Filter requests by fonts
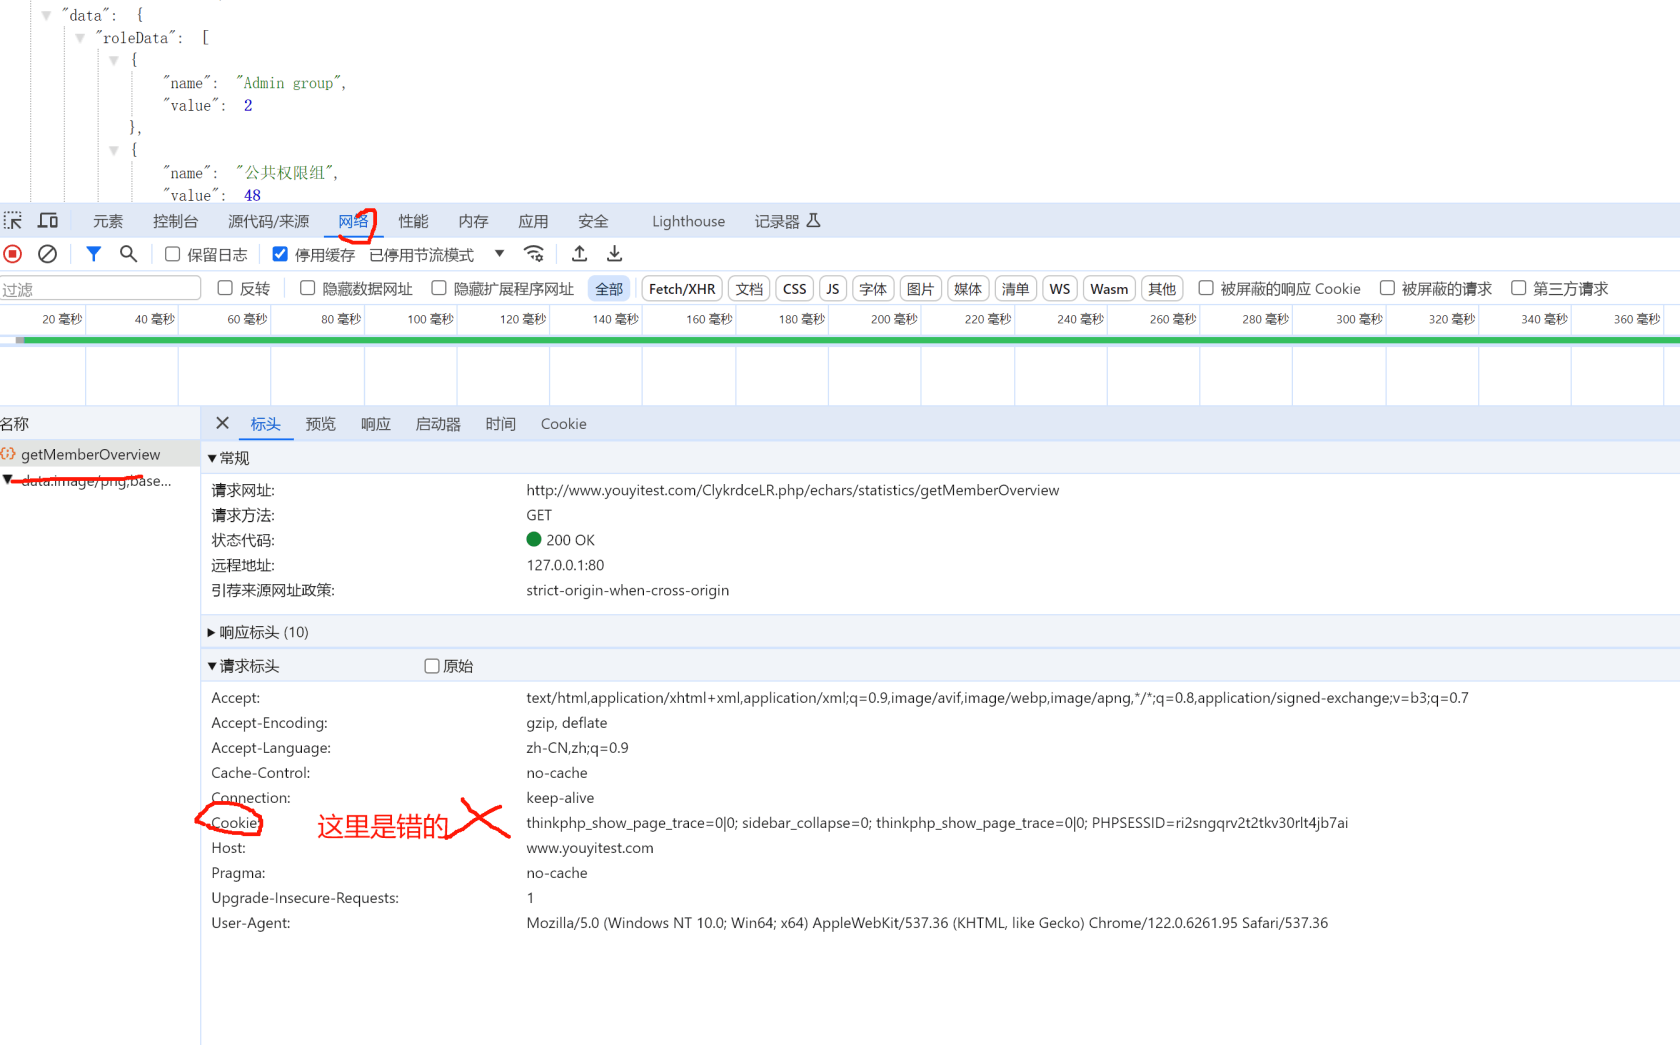The width and height of the screenshot is (1680, 1045). 873,289
